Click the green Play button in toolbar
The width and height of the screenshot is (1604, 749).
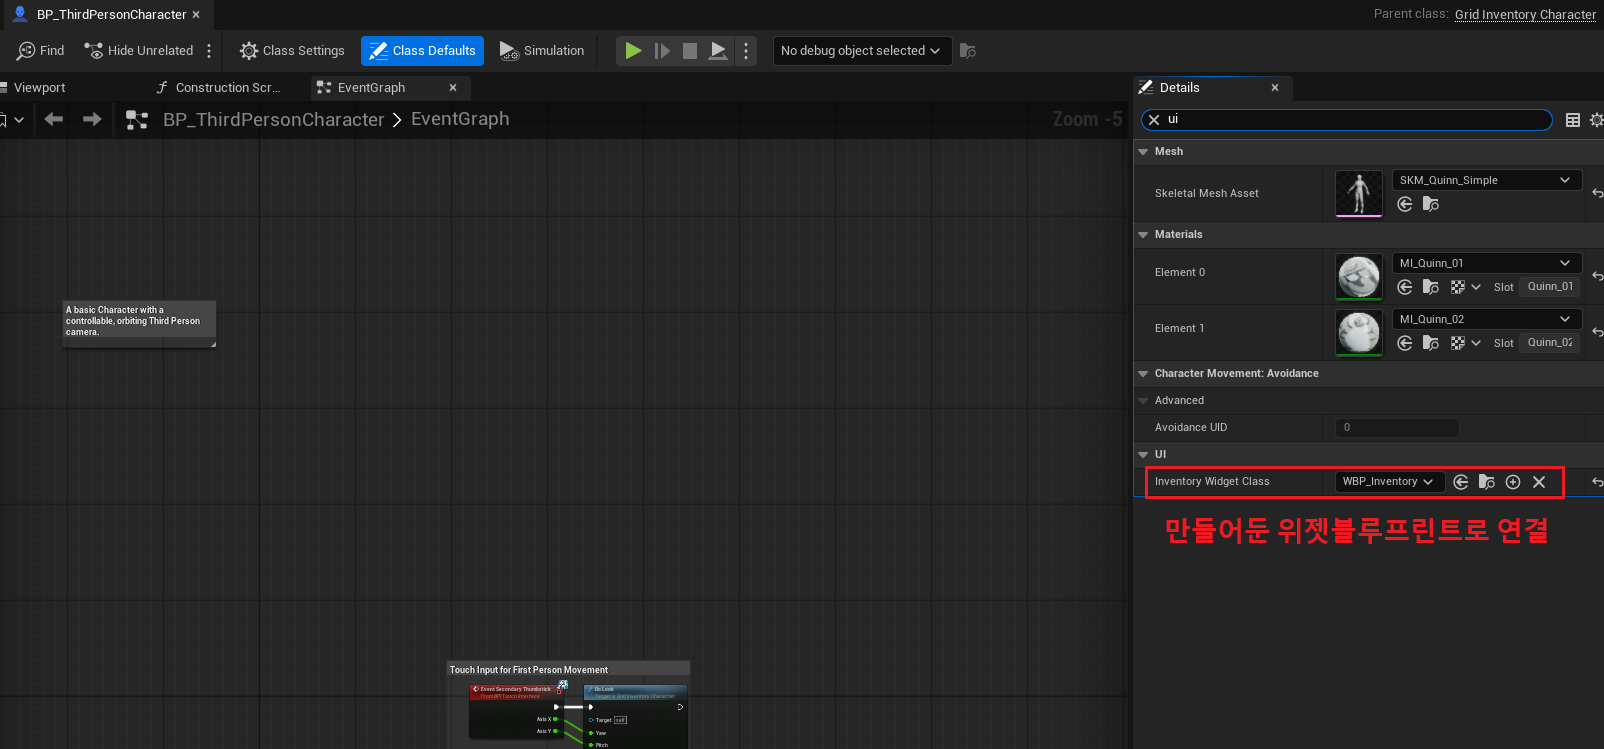pos(633,51)
